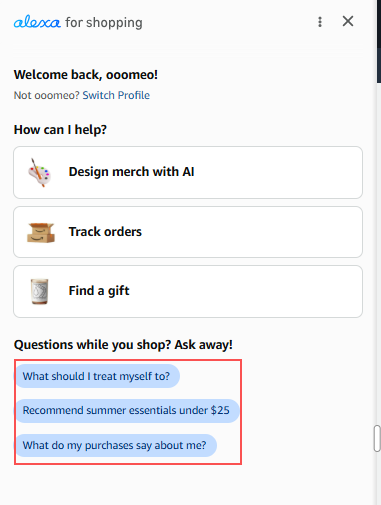Select Design merch with AI

(188, 172)
